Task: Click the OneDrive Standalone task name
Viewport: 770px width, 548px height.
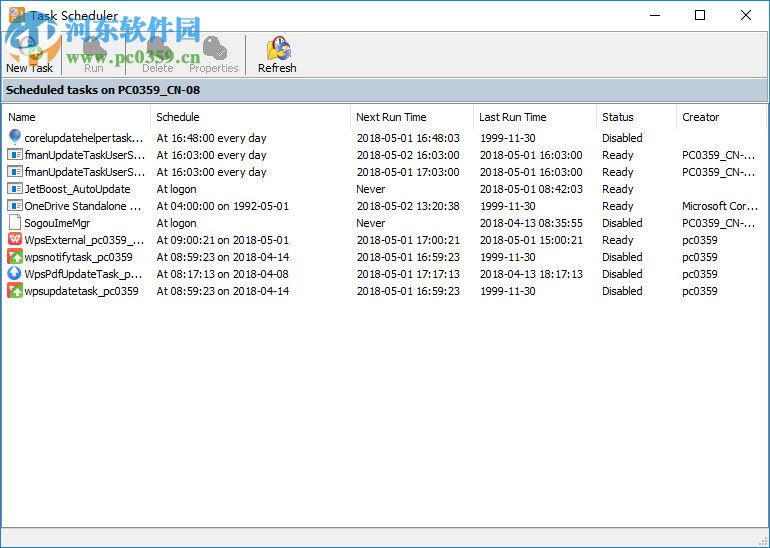Action: [x=83, y=206]
